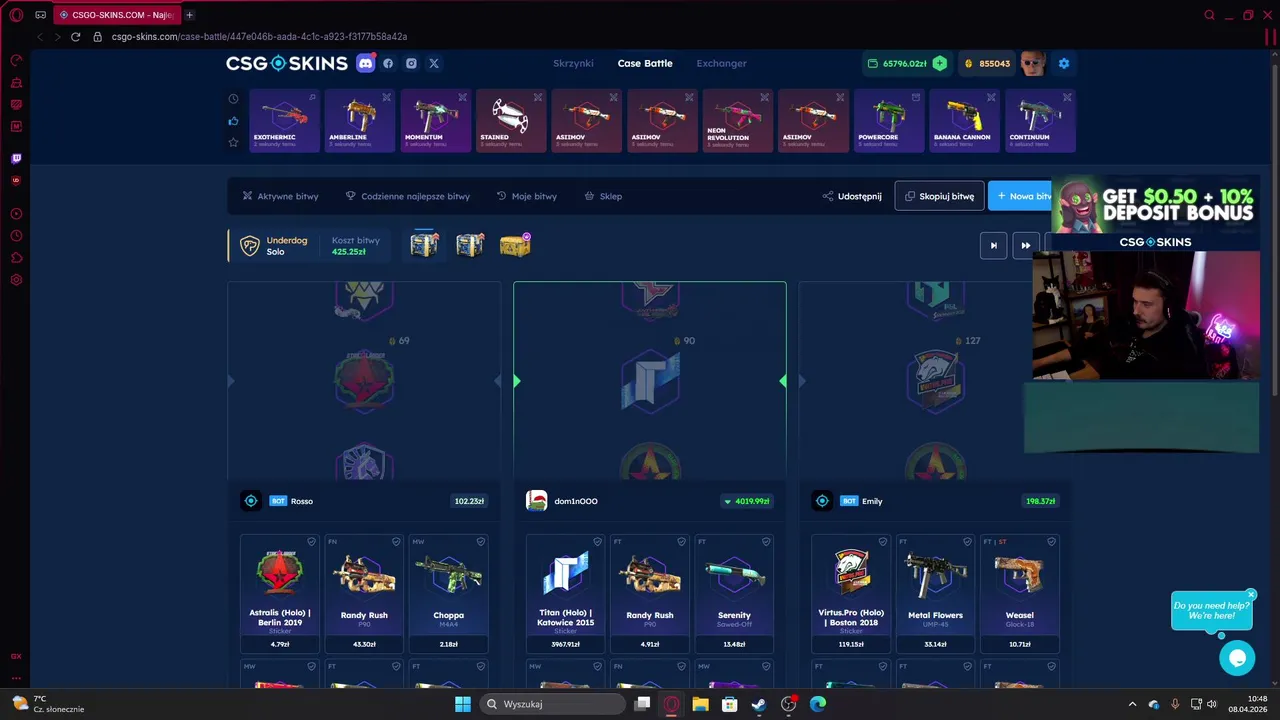
Task: Click the green plus deposit icon
Action: pos(940,63)
